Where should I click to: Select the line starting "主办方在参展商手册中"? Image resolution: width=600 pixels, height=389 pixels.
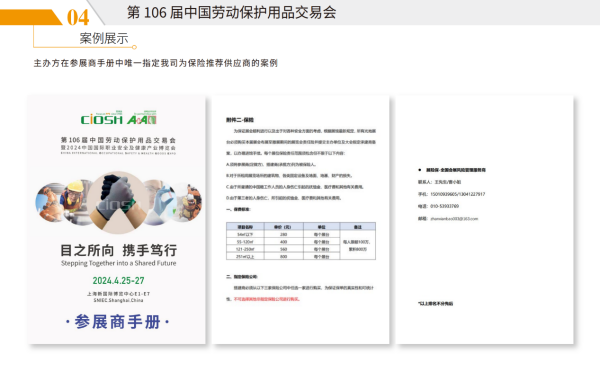tap(155, 63)
